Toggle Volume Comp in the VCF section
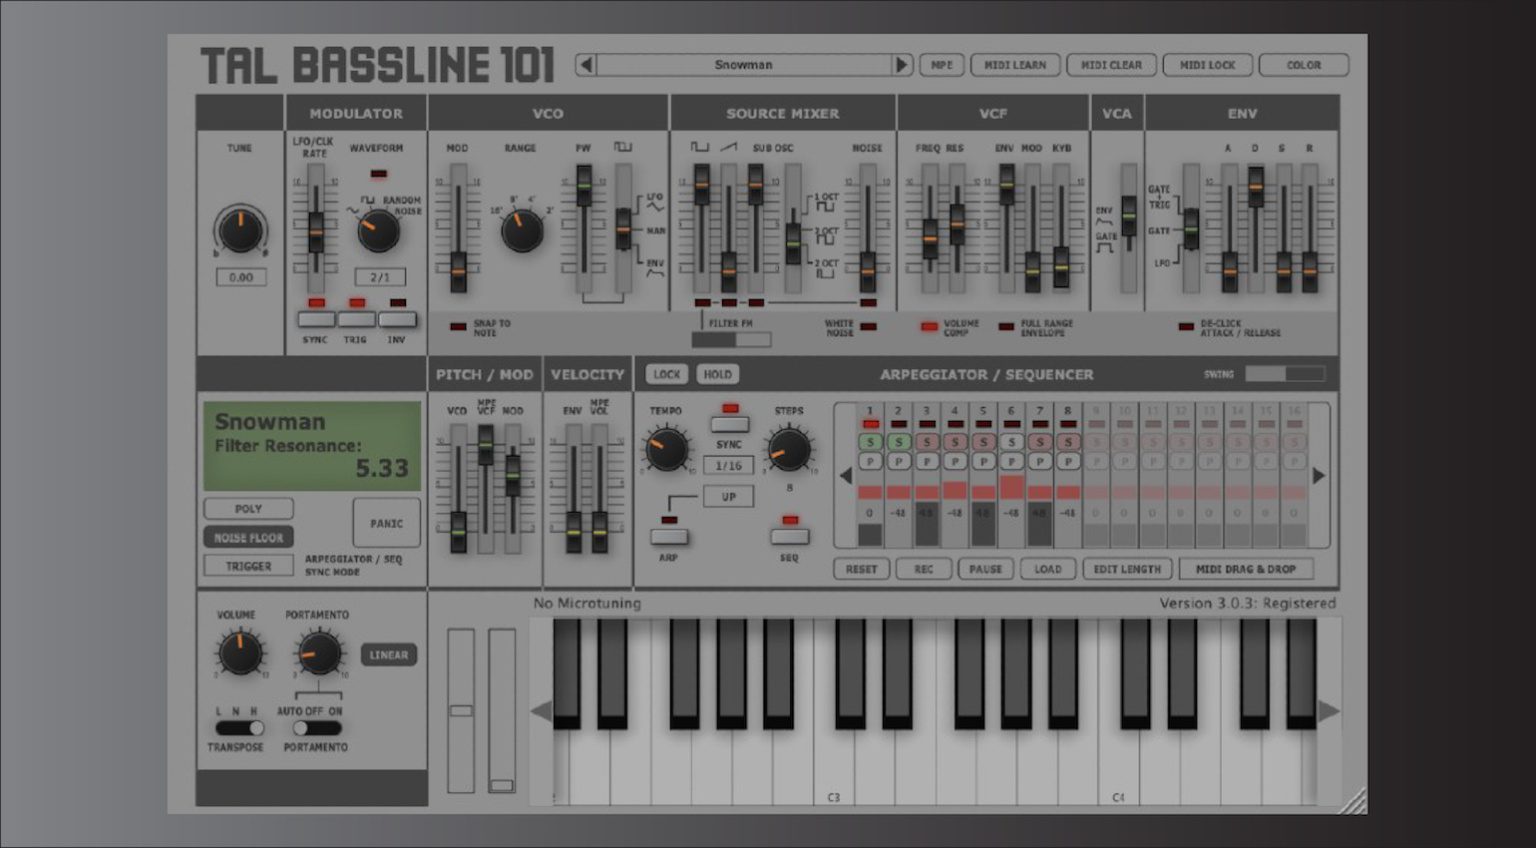The height and width of the screenshot is (848, 1536). 928,324
